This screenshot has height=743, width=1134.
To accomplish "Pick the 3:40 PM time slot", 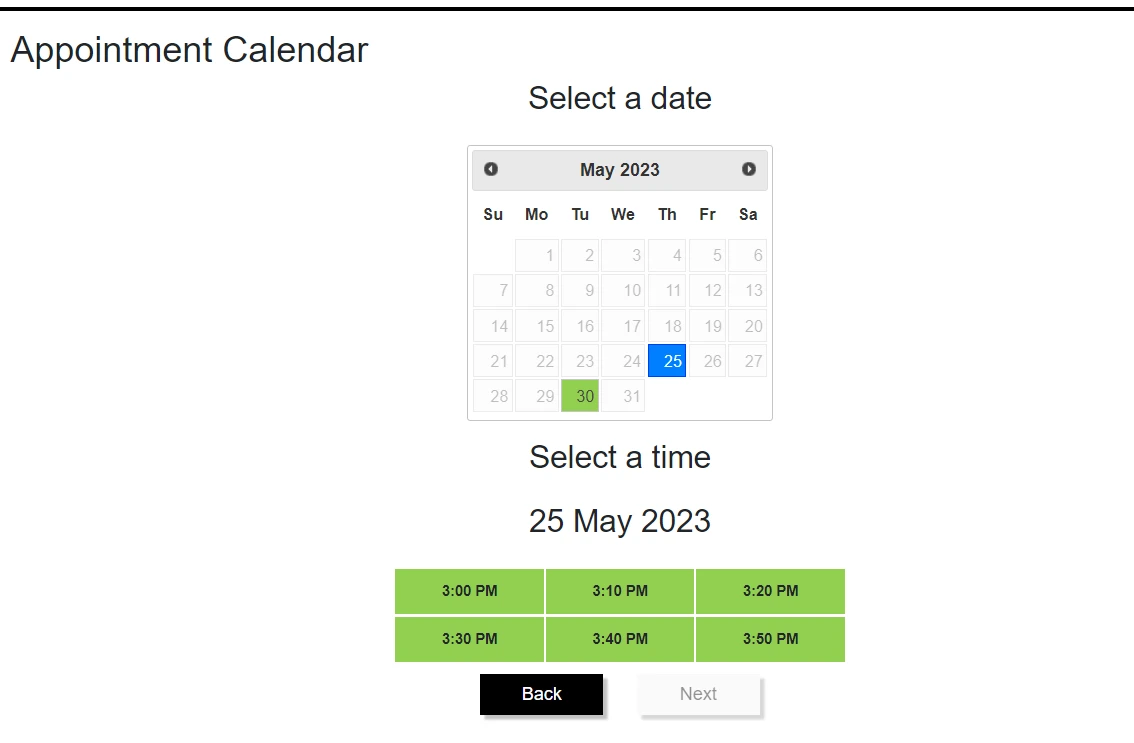I will point(620,639).
